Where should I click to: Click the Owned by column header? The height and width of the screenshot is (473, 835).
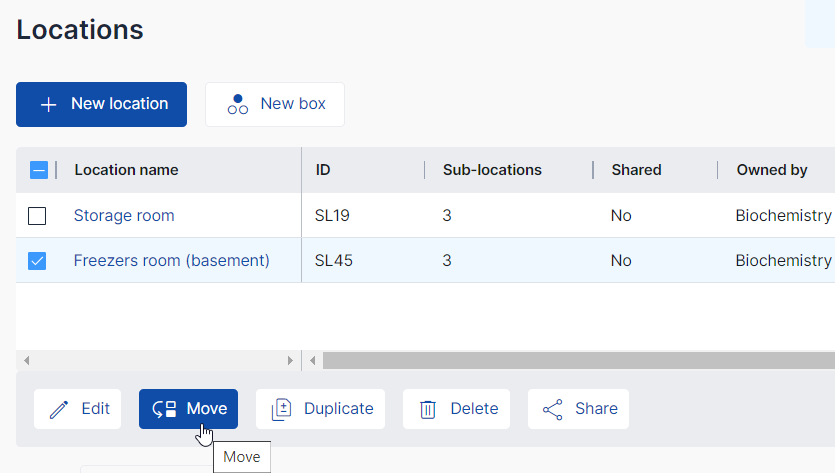click(772, 170)
